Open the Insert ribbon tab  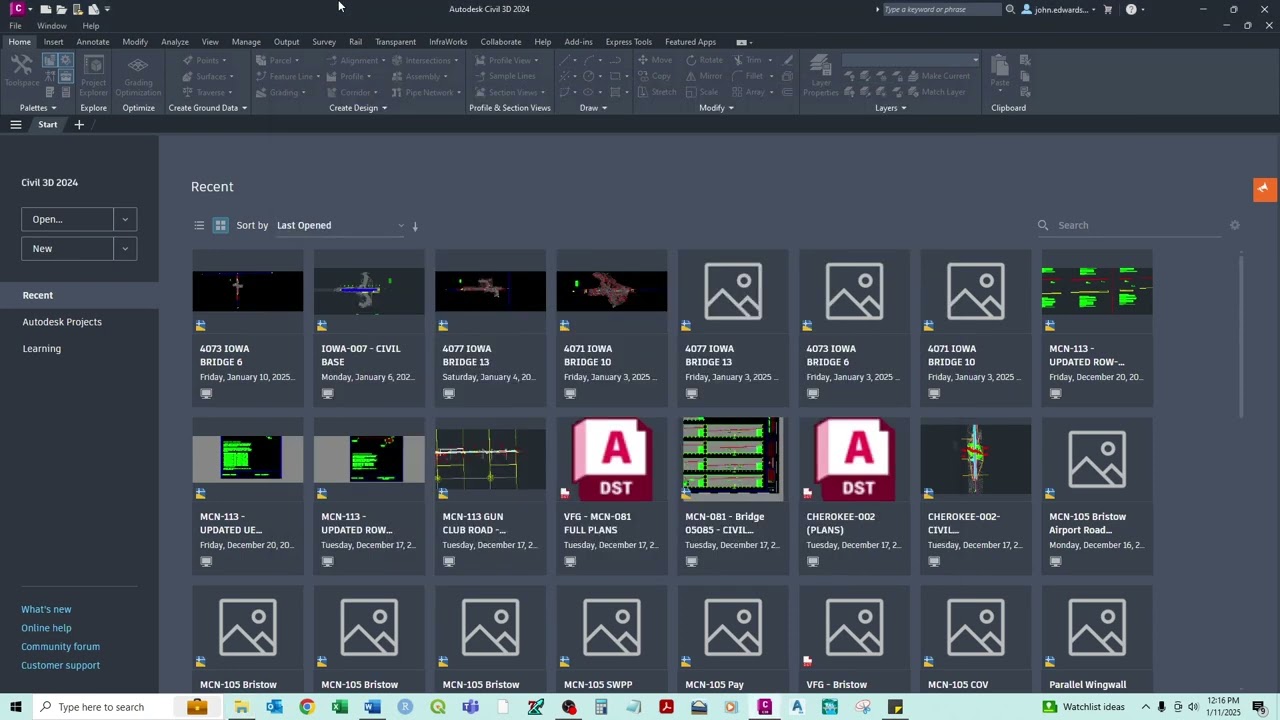(53, 42)
